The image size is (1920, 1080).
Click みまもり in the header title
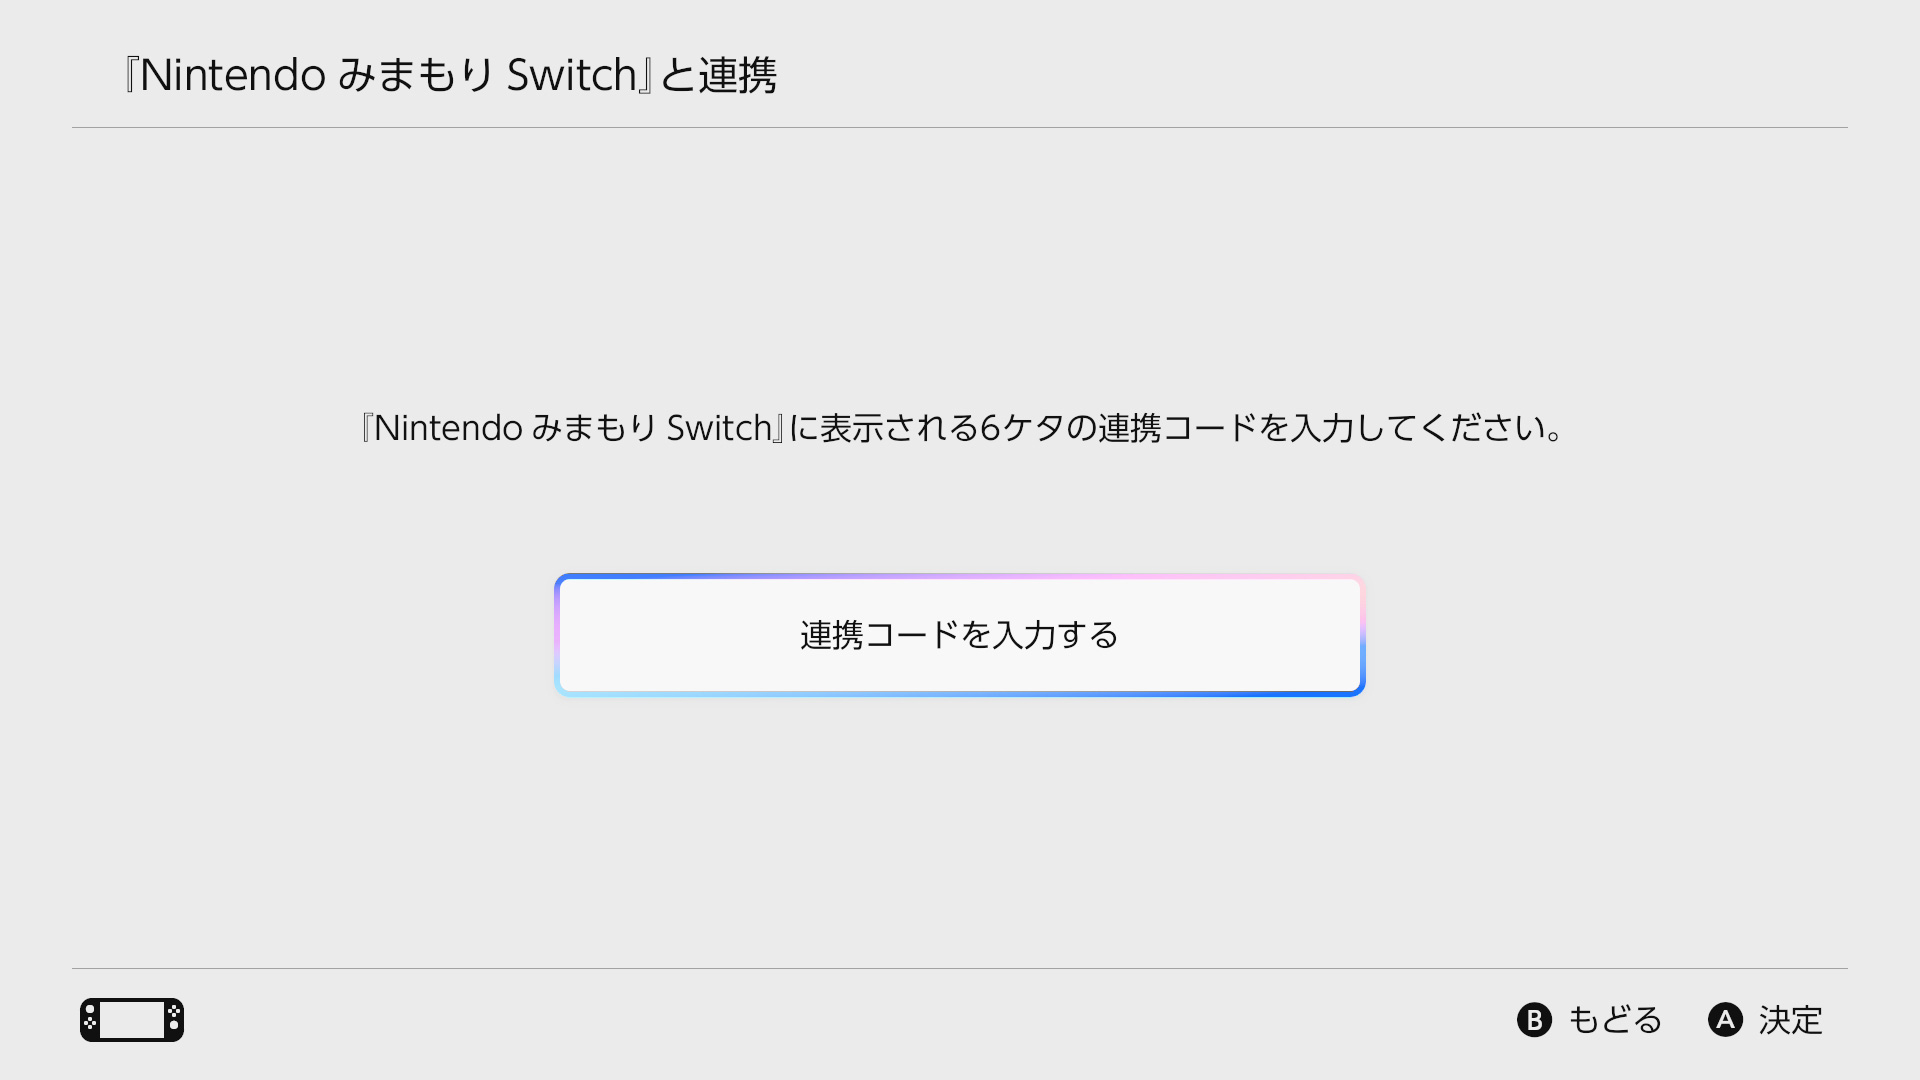click(416, 75)
